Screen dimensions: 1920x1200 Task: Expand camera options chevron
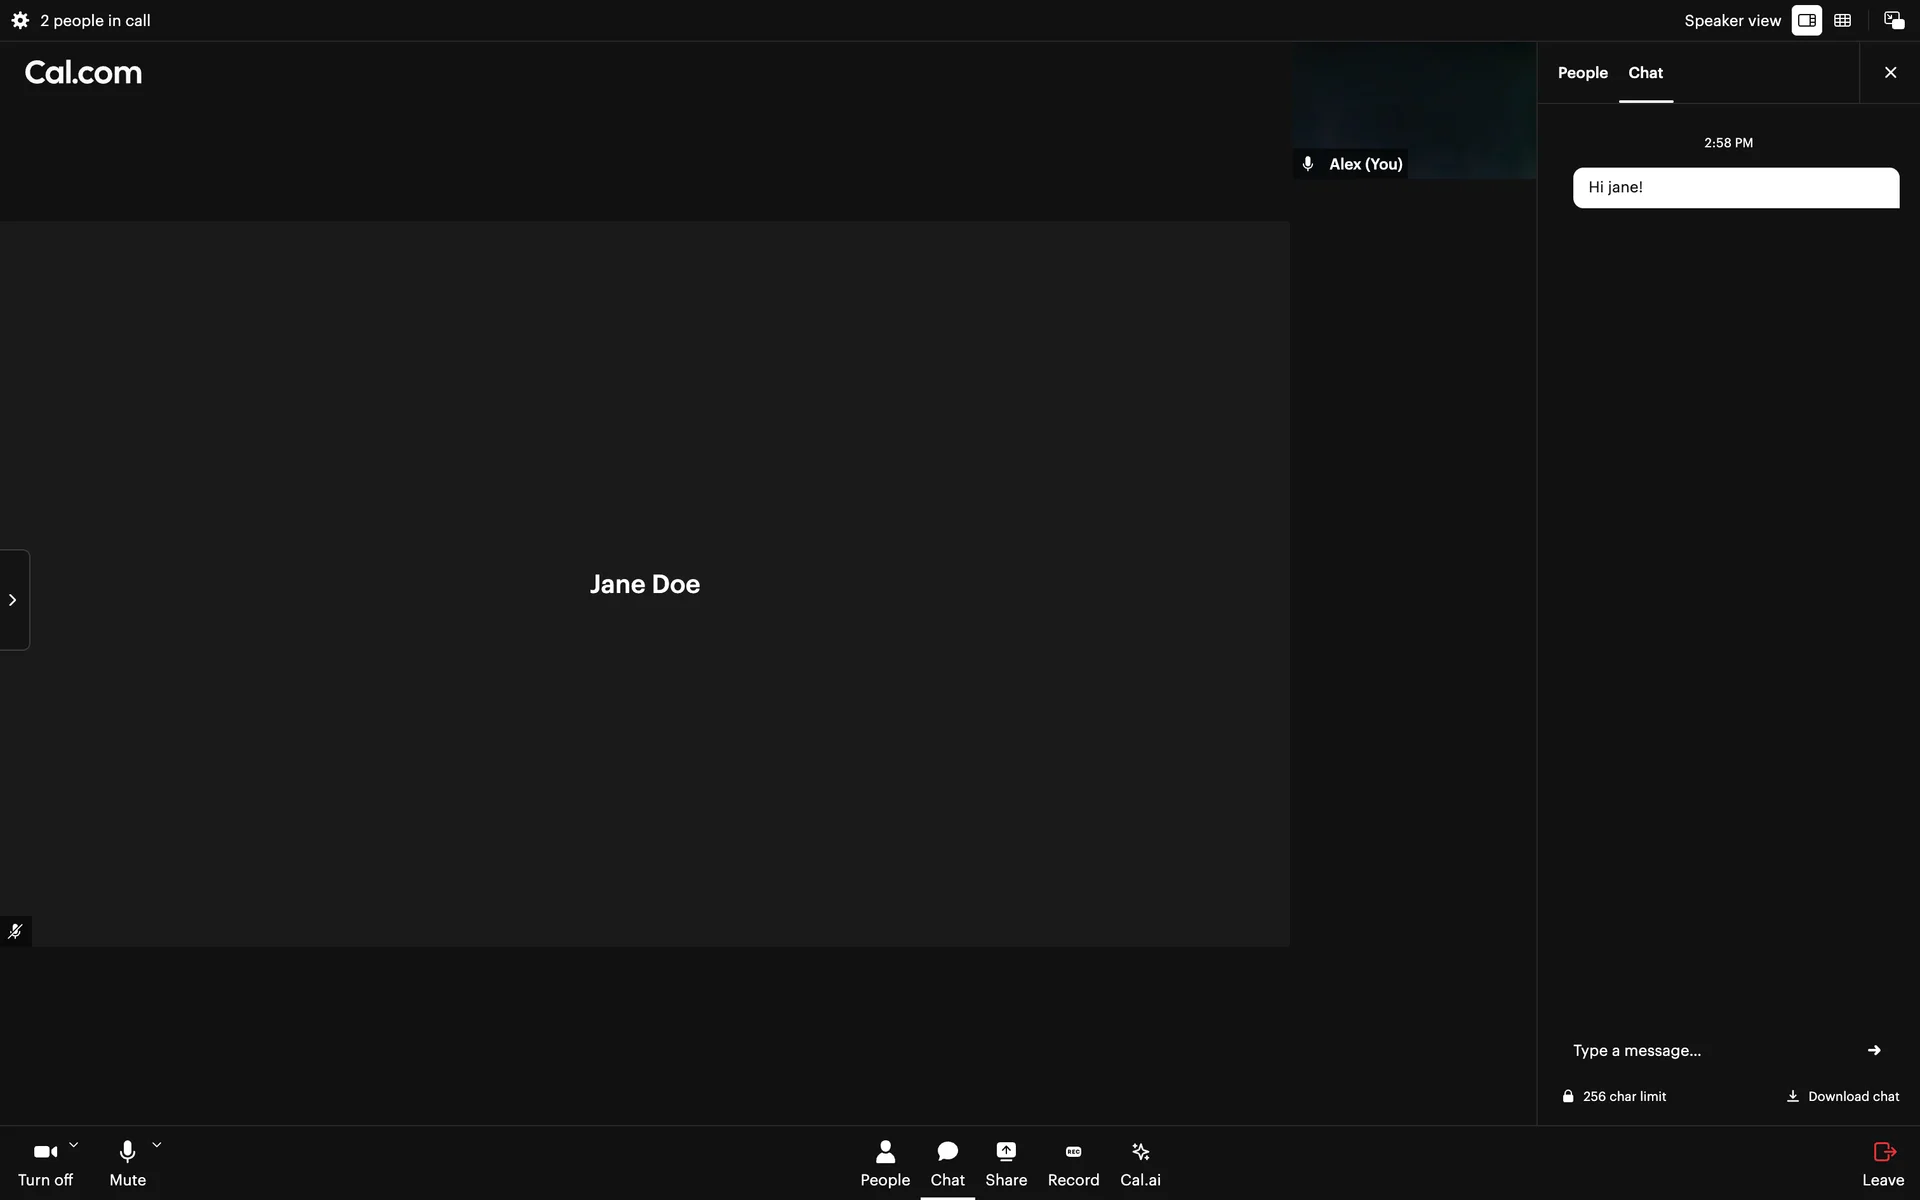point(73,1145)
